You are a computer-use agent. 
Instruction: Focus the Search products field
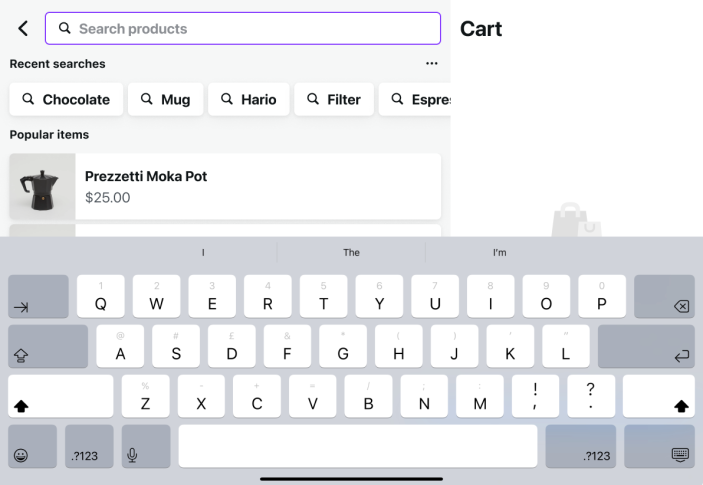(243, 29)
